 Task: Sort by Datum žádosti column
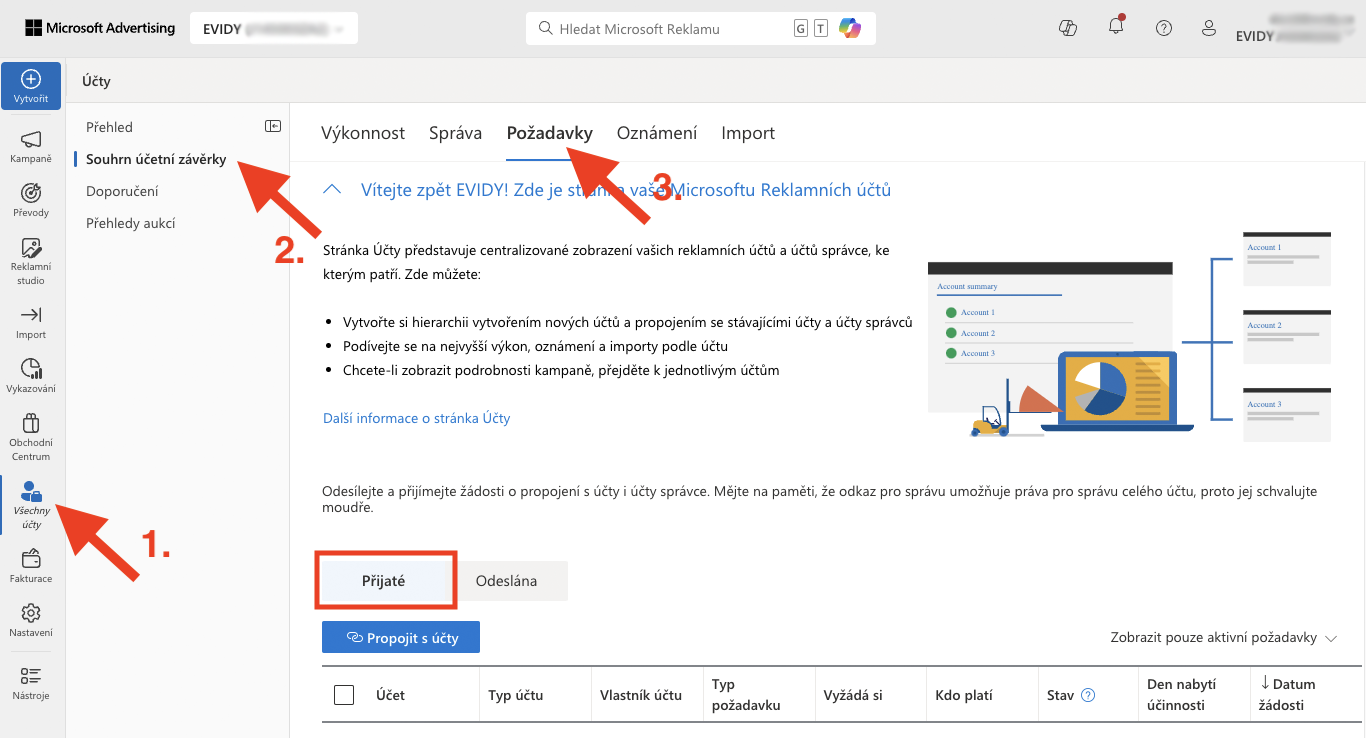click(1288, 695)
